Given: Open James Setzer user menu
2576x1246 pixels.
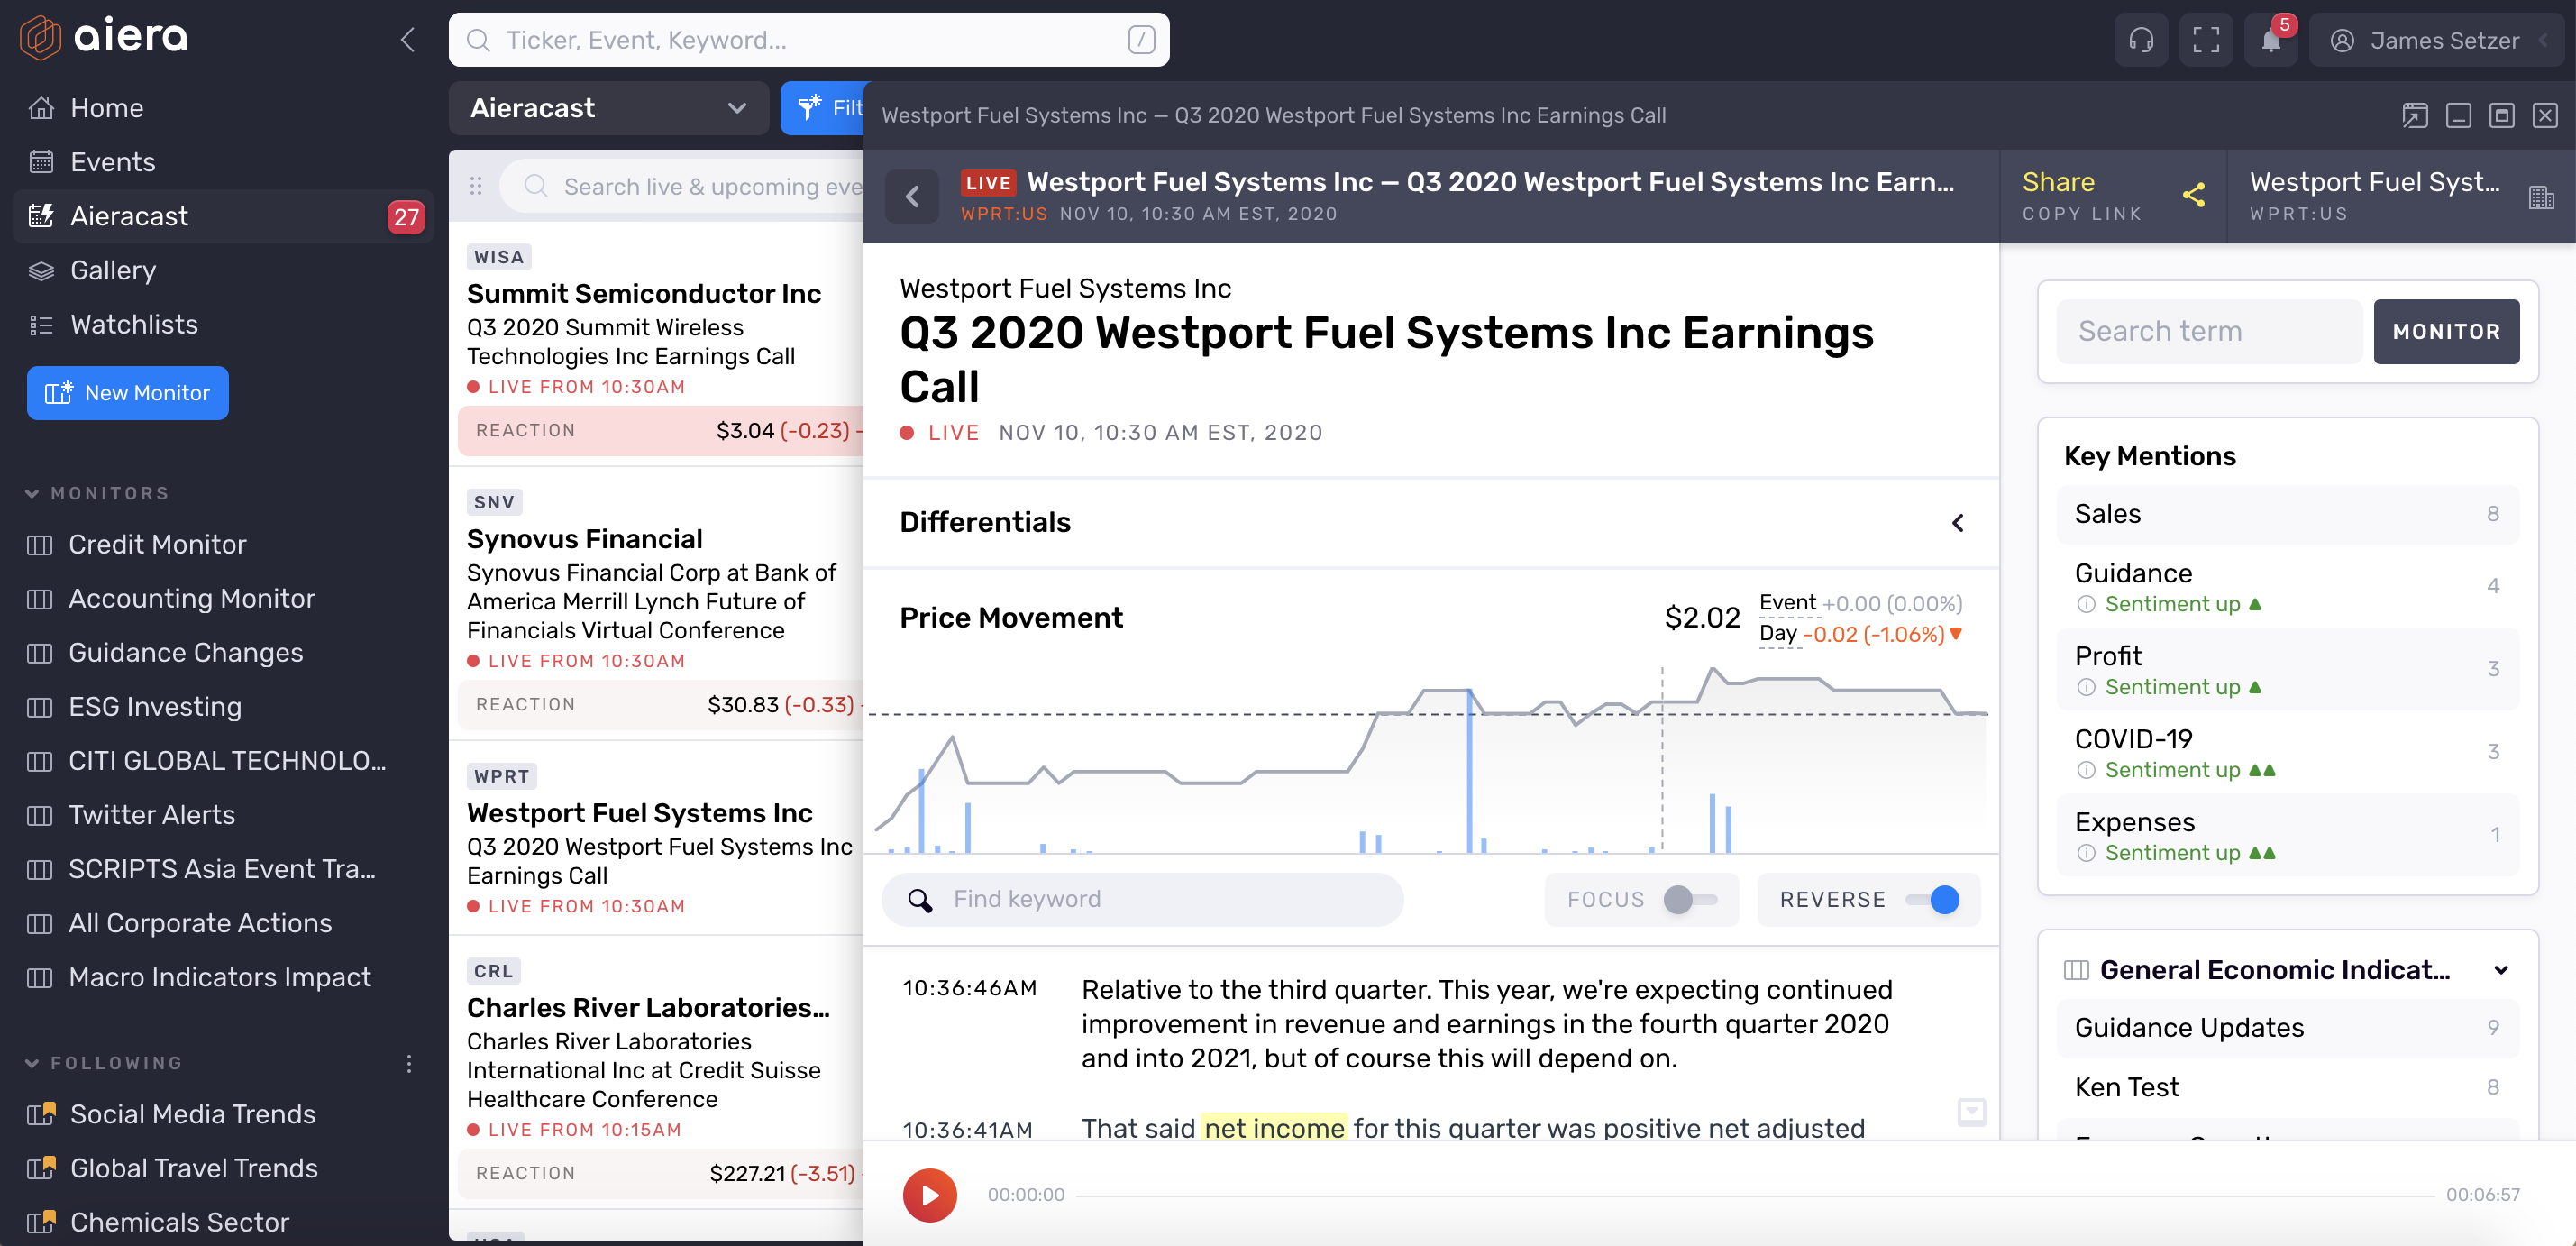Looking at the screenshot, I should pyautogui.click(x=2437, y=40).
